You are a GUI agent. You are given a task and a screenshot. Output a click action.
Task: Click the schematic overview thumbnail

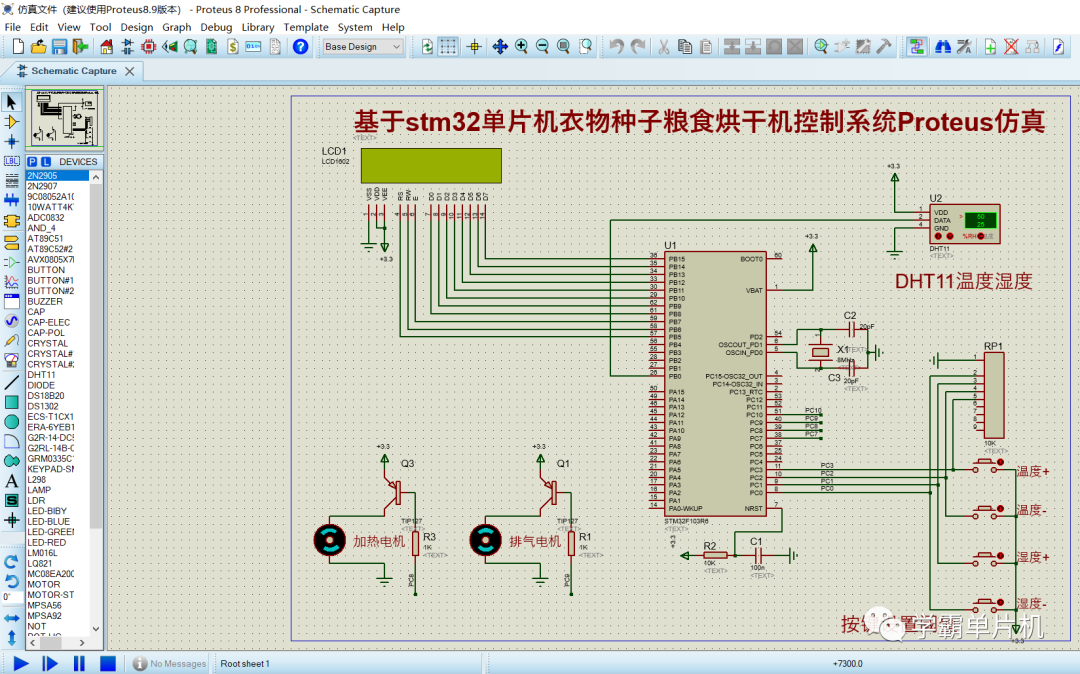[65, 118]
